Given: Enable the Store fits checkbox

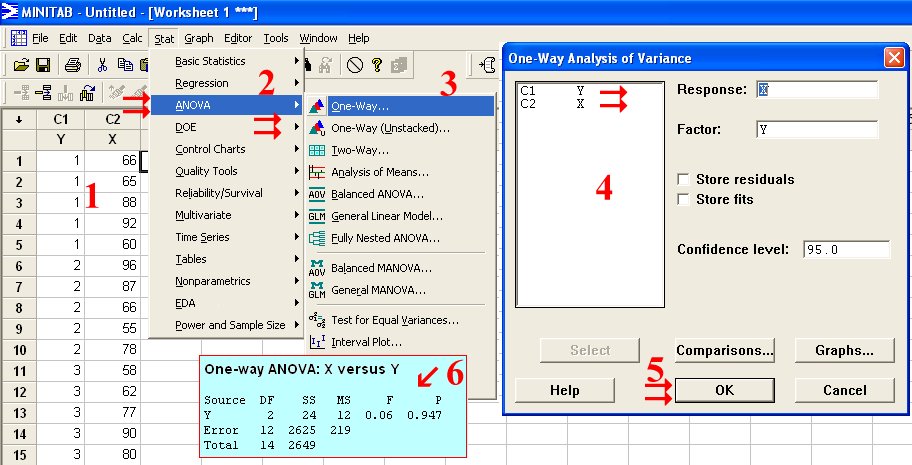Looking at the screenshot, I should (684, 200).
